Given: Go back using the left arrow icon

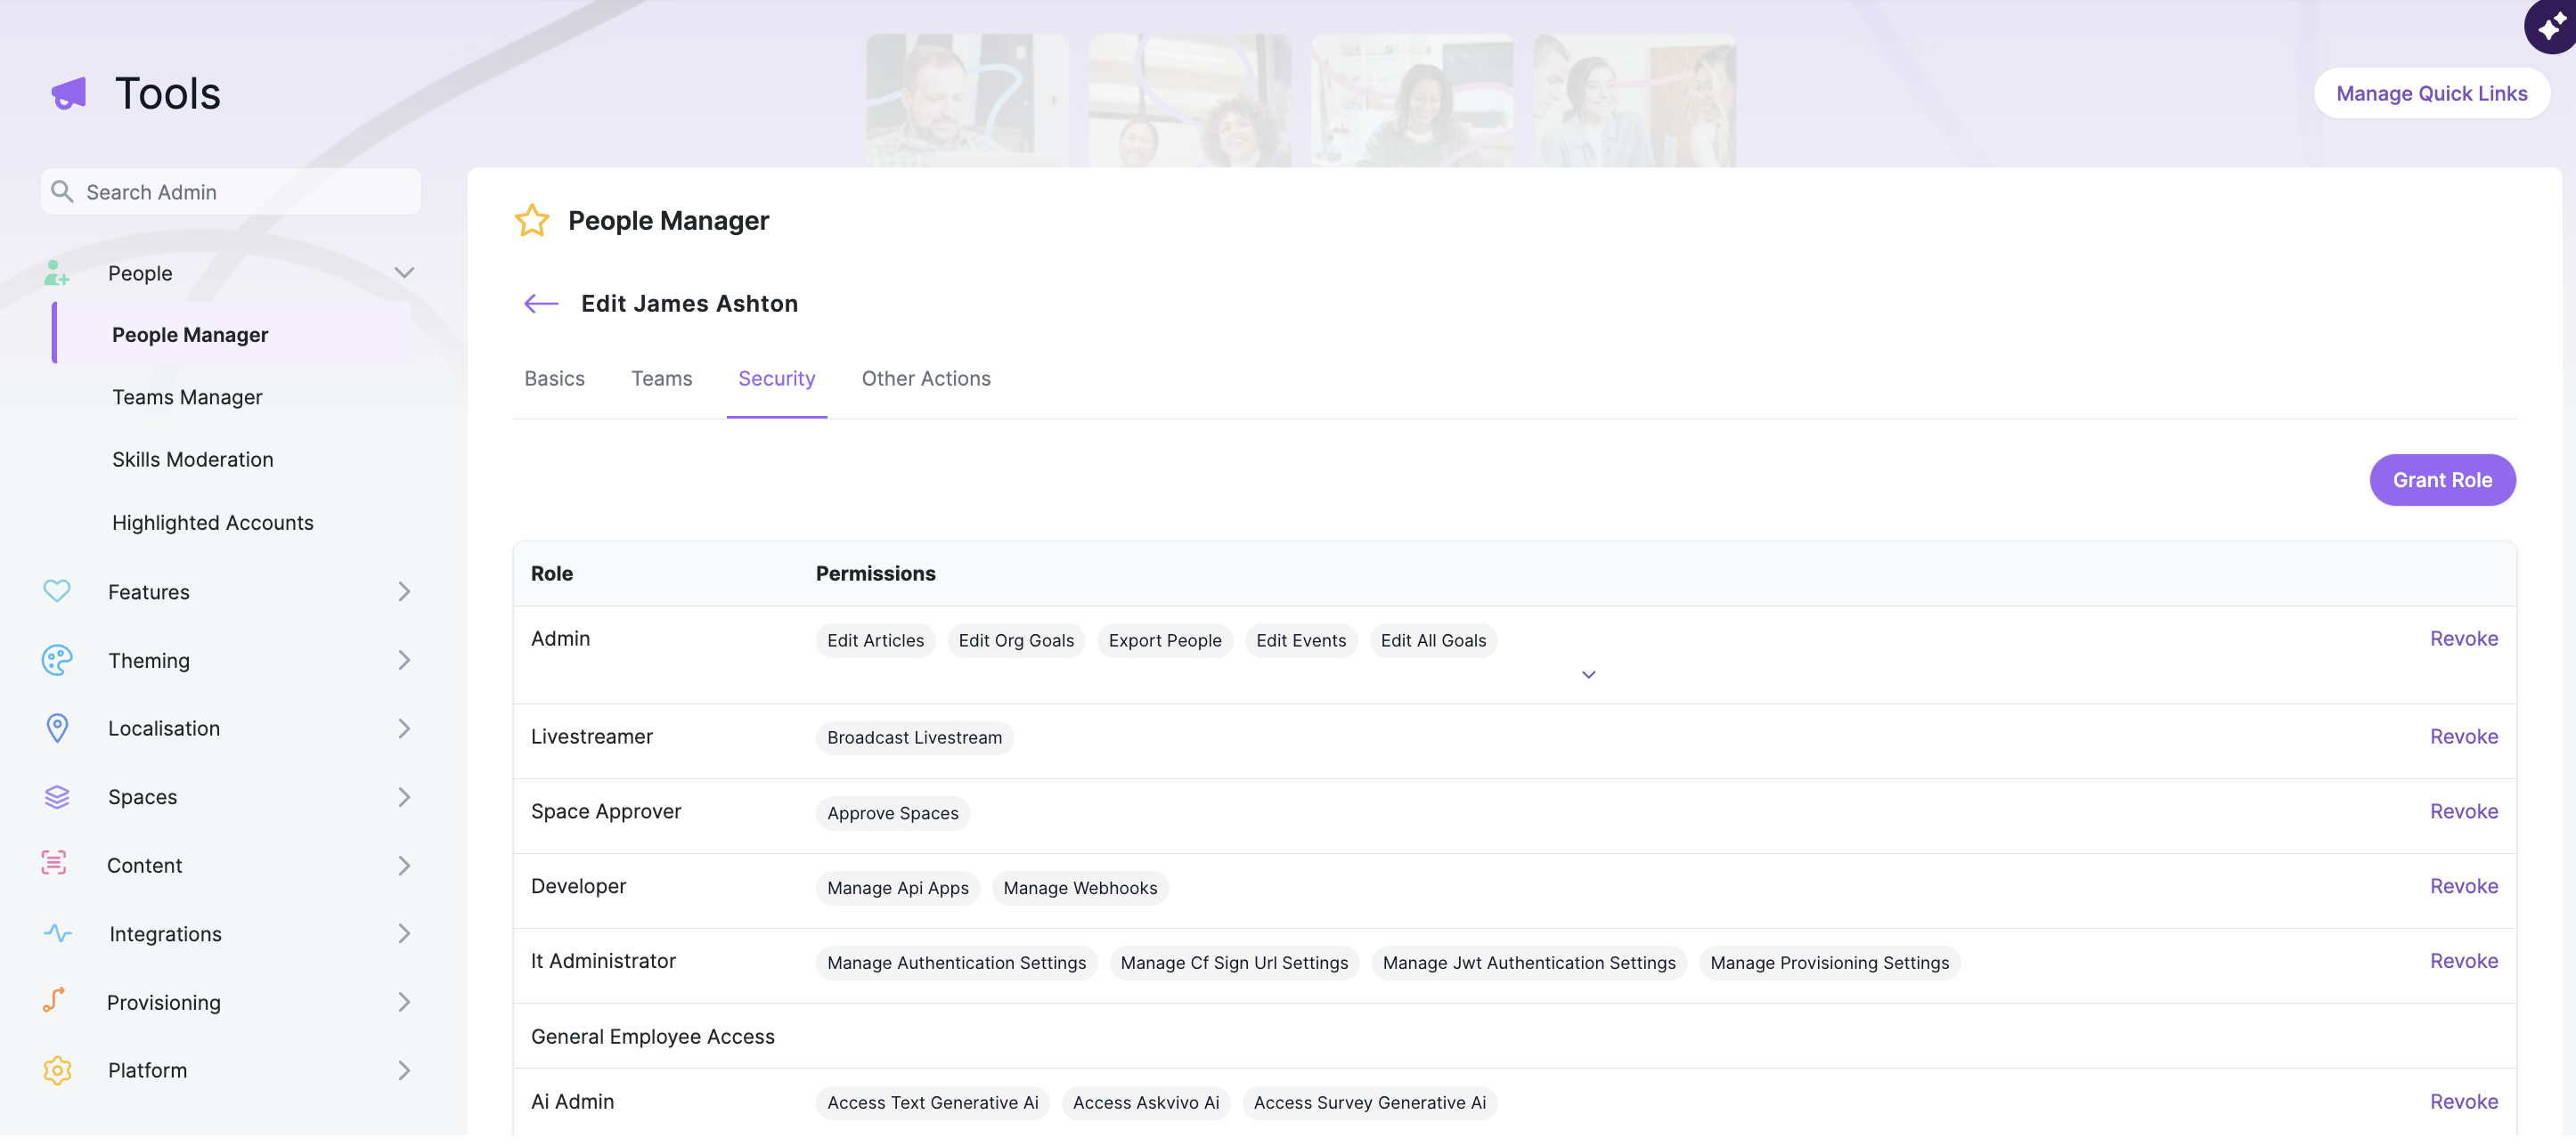Looking at the screenshot, I should [x=541, y=304].
